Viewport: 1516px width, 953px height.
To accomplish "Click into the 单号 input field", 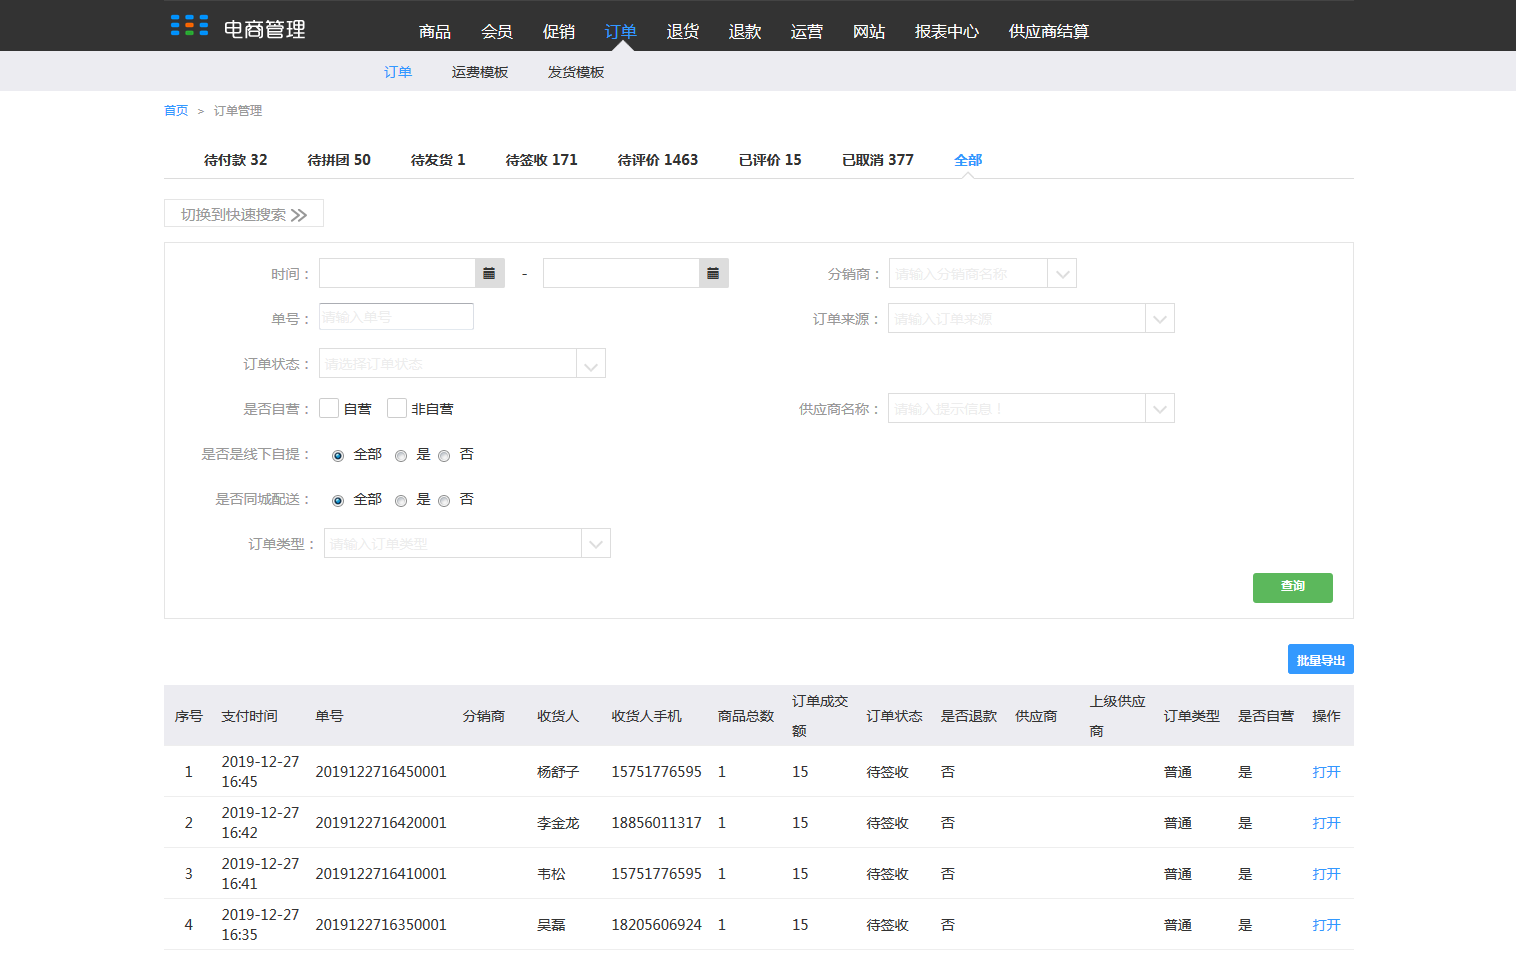I will [x=396, y=317].
